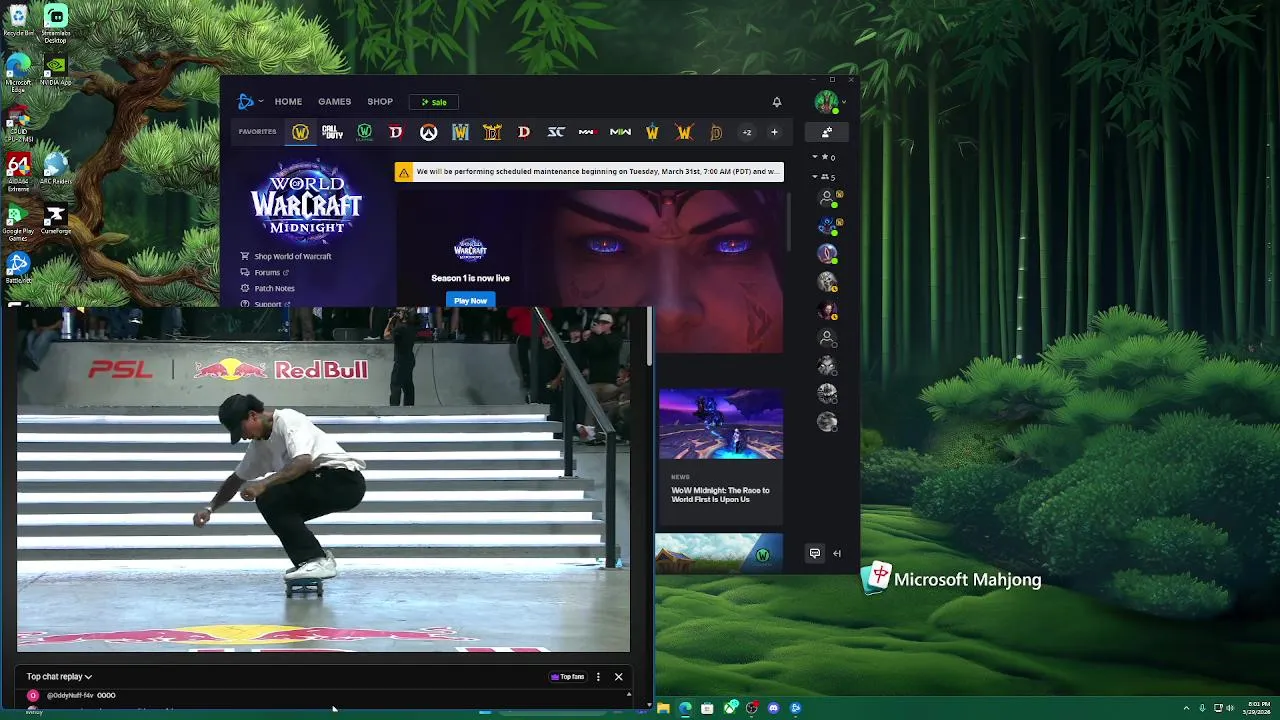The image size is (1280, 720).
Task: Open the Forums link
Action: tap(265, 272)
